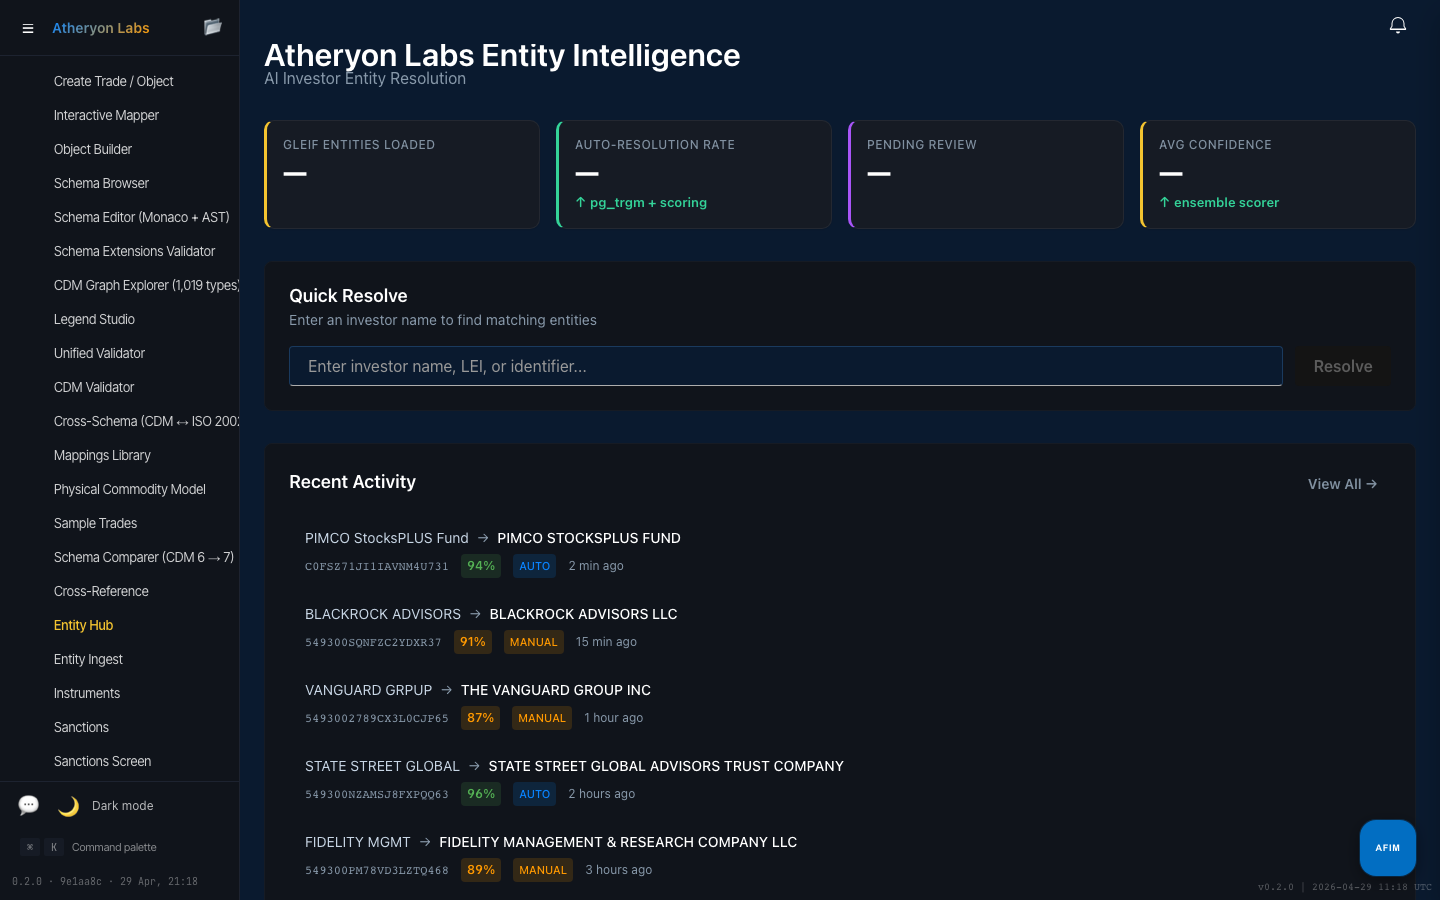Click version 0.2.0 build info text
This screenshot has width=1440, height=900.
point(105,881)
